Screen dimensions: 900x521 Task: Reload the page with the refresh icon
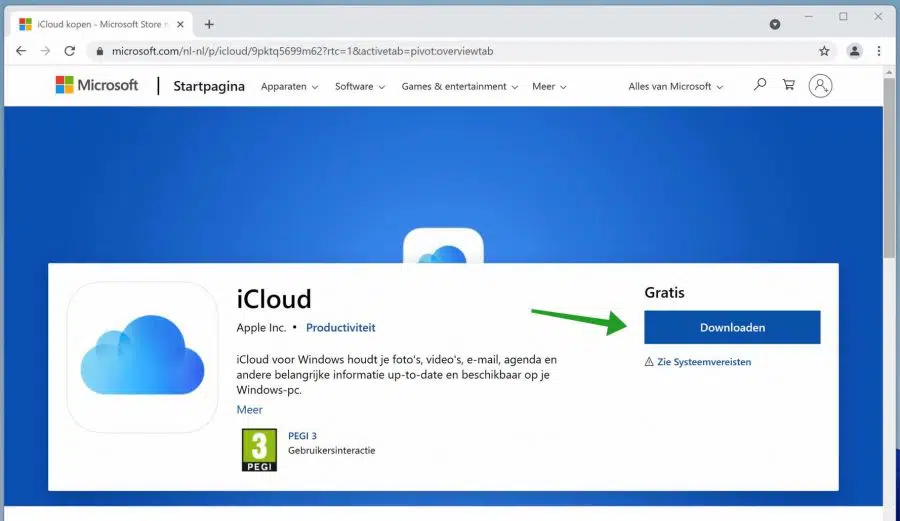click(69, 51)
